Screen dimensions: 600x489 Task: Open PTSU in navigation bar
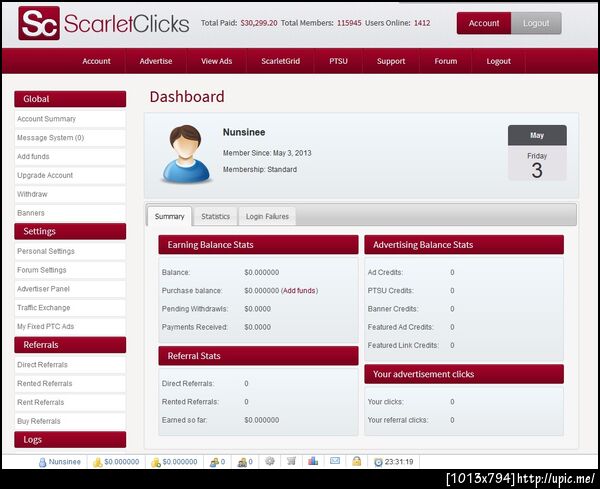(x=338, y=61)
